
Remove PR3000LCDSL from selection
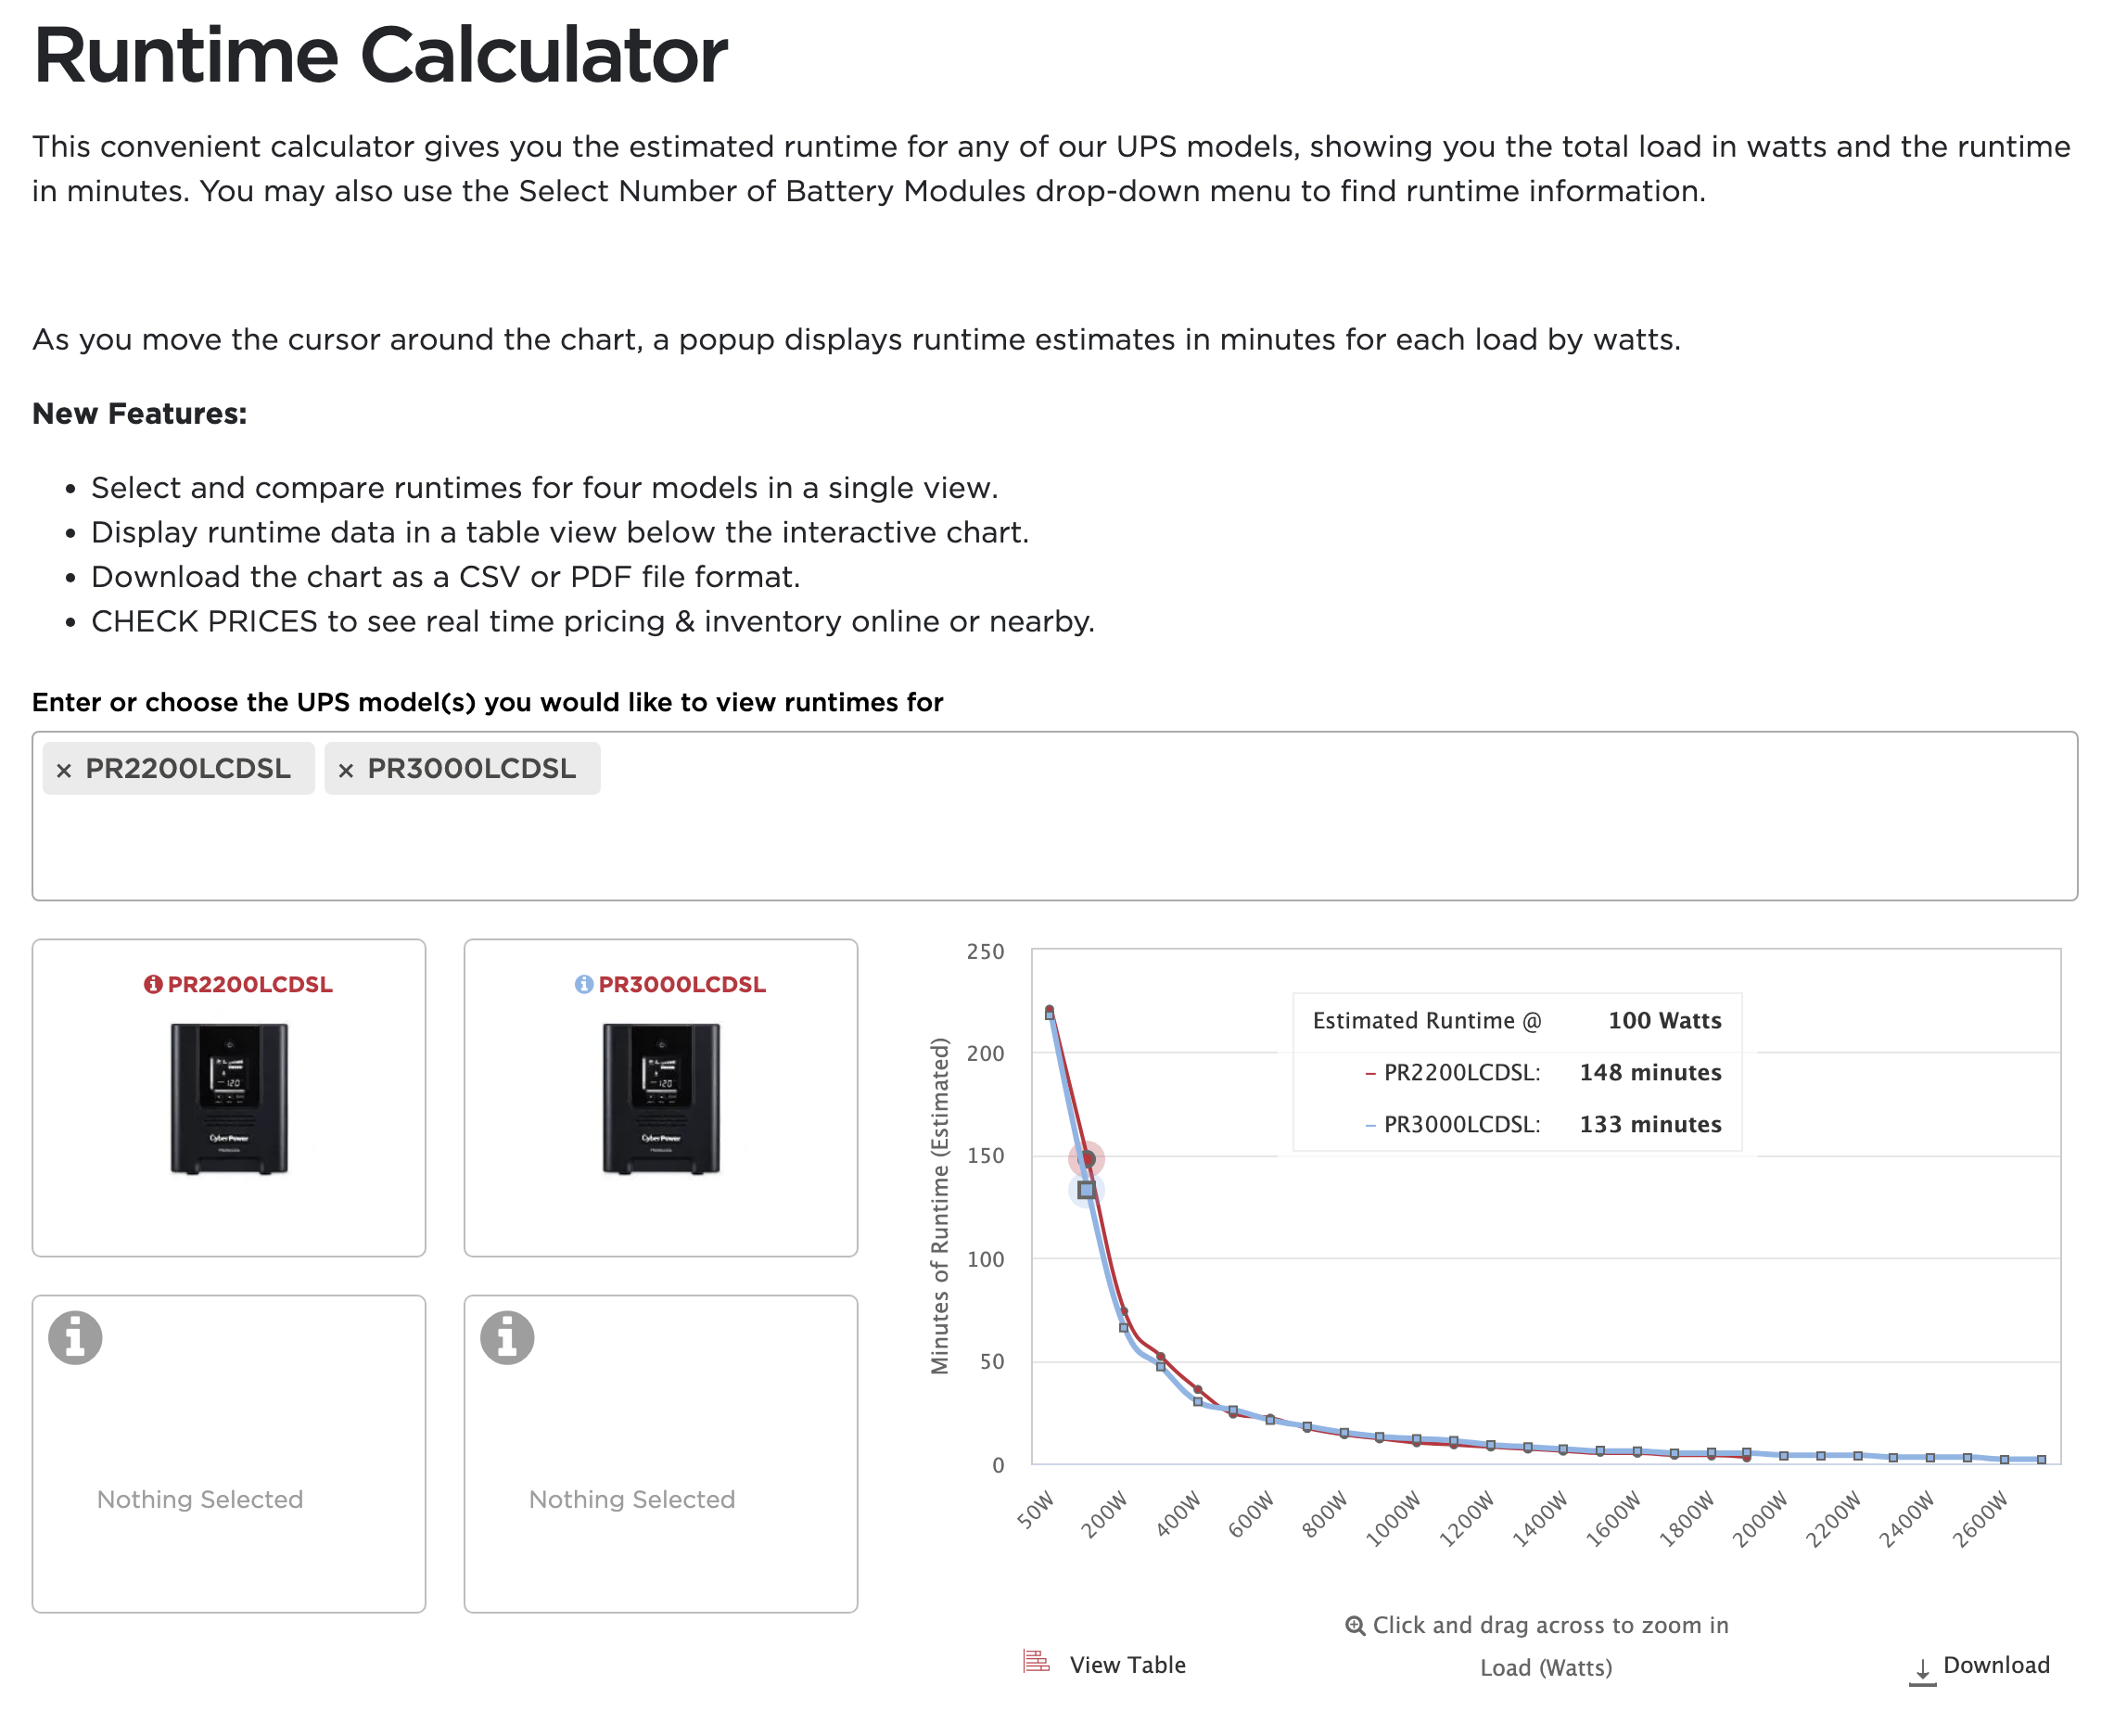pos(346,767)
